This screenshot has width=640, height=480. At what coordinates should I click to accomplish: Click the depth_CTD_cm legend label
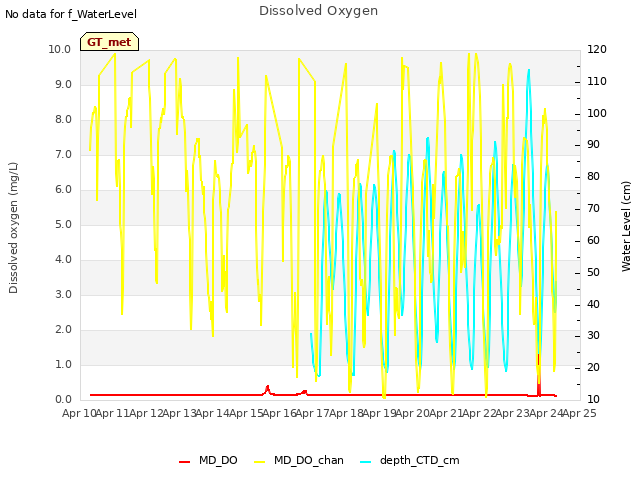(420, 460)
